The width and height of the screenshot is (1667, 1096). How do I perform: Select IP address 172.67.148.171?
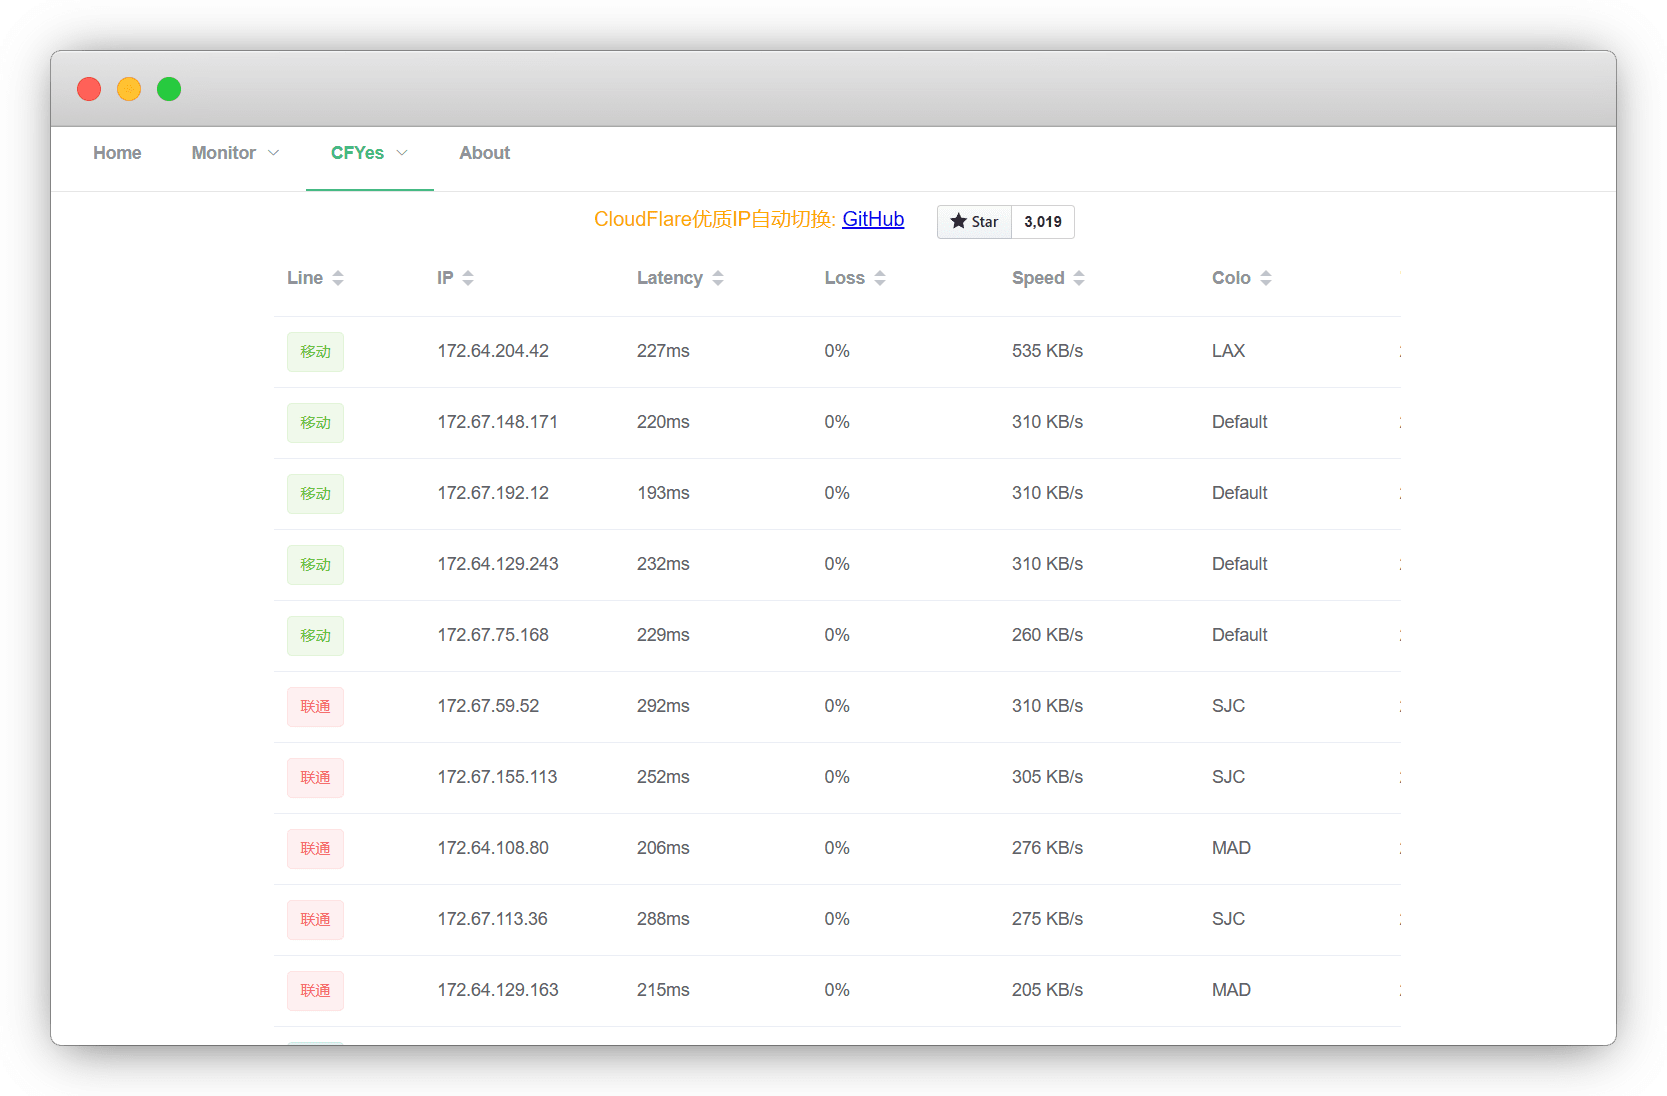click(x=497, y=422)
